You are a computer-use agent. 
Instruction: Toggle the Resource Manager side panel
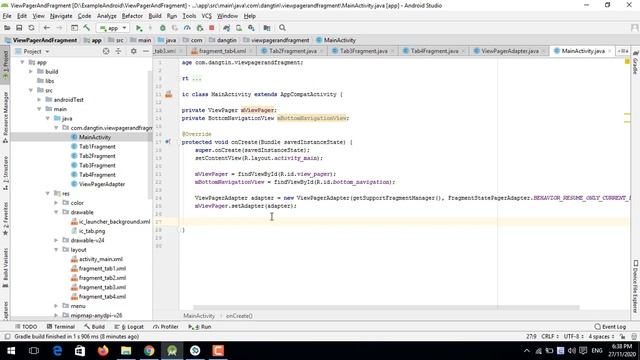pos(5,117)
